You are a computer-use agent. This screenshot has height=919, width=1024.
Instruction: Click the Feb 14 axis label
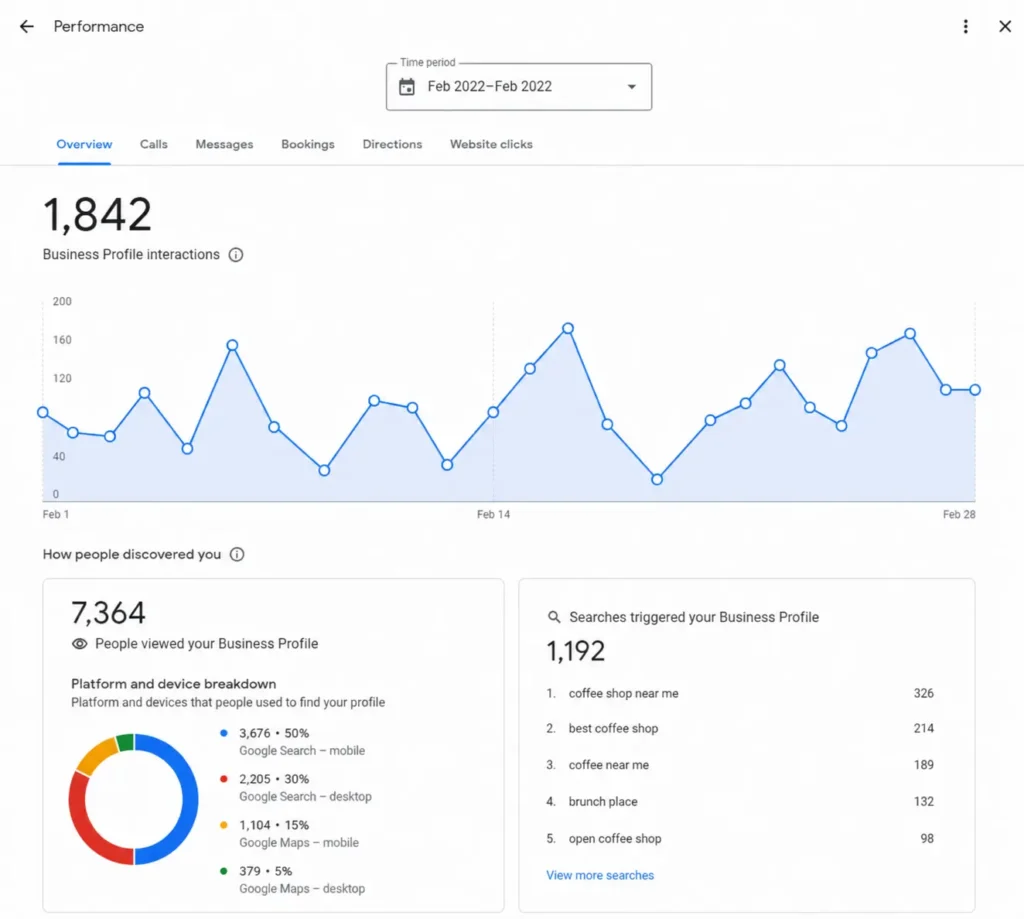493,515
